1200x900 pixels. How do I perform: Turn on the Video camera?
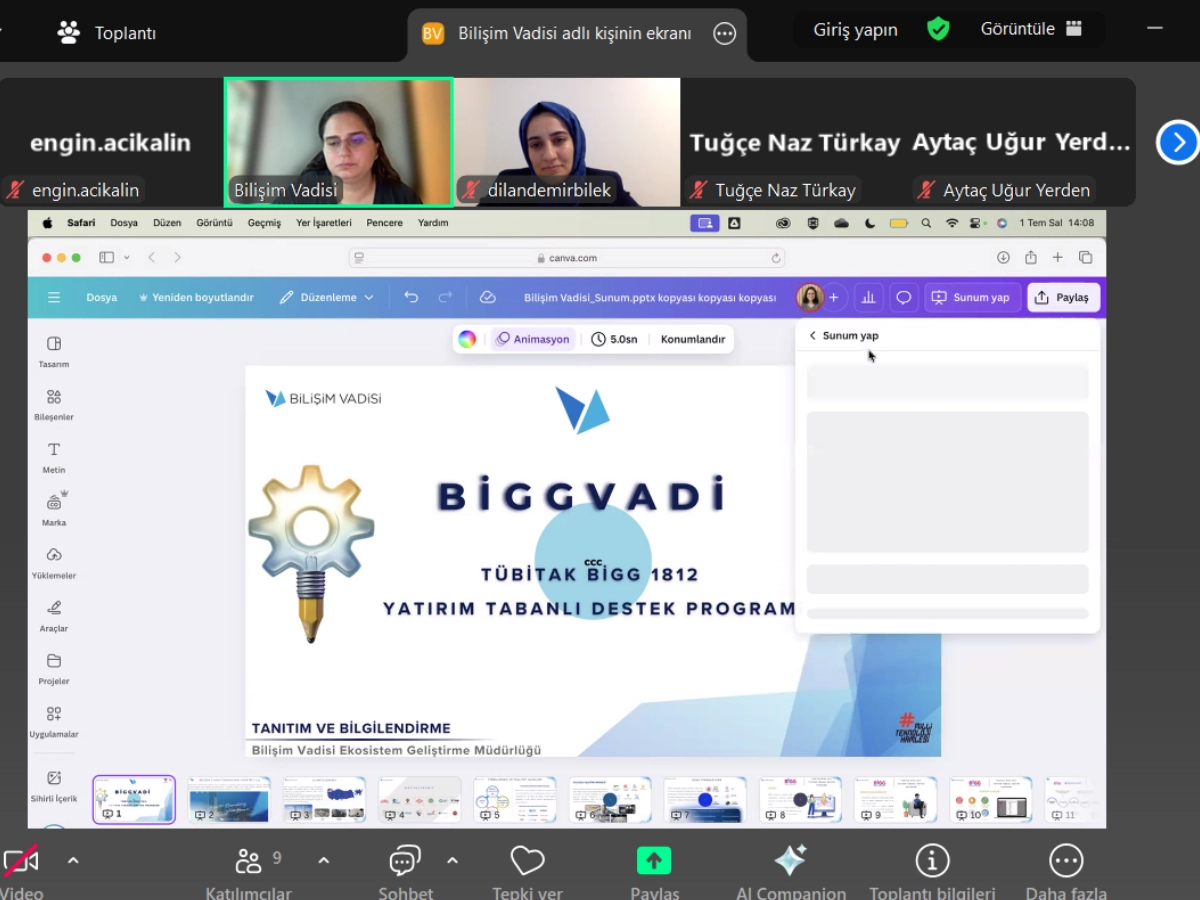point(21,873)
